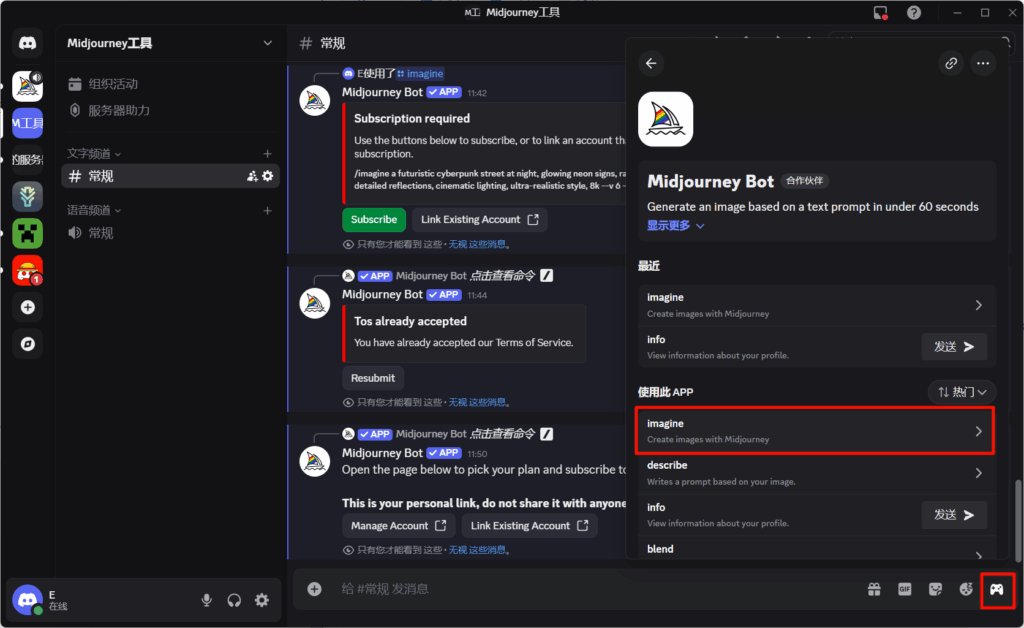Click Midjourney Bot name at 11:42 message
This screenshot has height=628, width=1024.
pyautogui.click(x=383, y=92)
